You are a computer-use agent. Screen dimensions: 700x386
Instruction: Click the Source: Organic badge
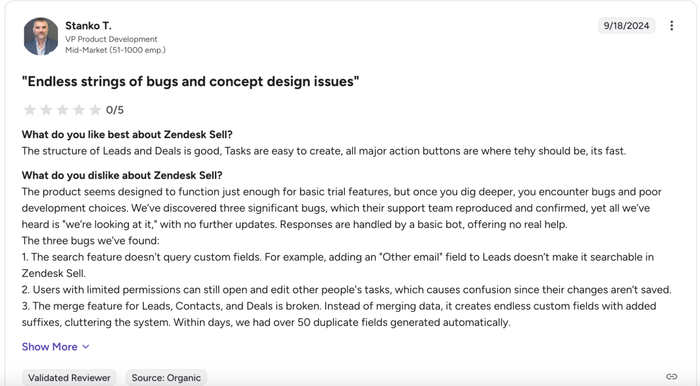click(x=166, y=378)
